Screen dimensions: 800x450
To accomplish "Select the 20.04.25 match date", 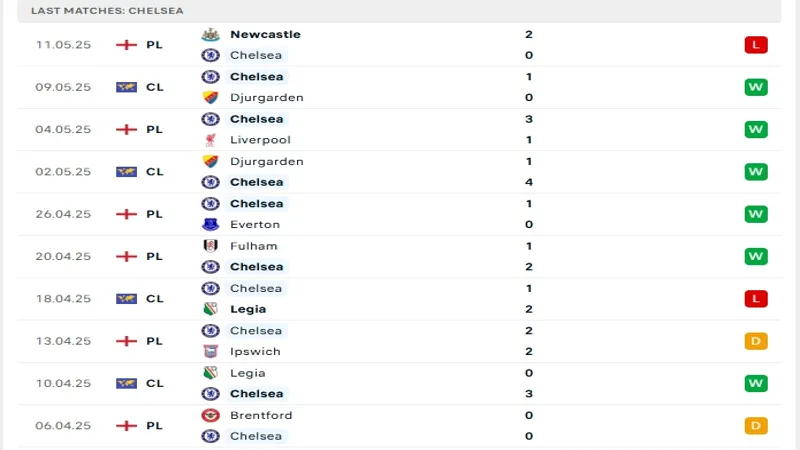I will (x=63, y=256).
